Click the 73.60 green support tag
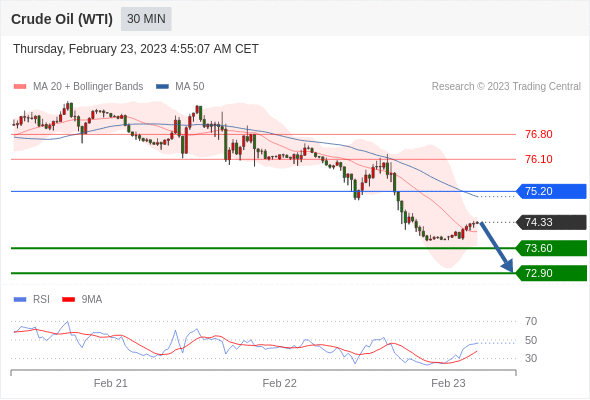 pyautogui.click(x=551, y=248)
